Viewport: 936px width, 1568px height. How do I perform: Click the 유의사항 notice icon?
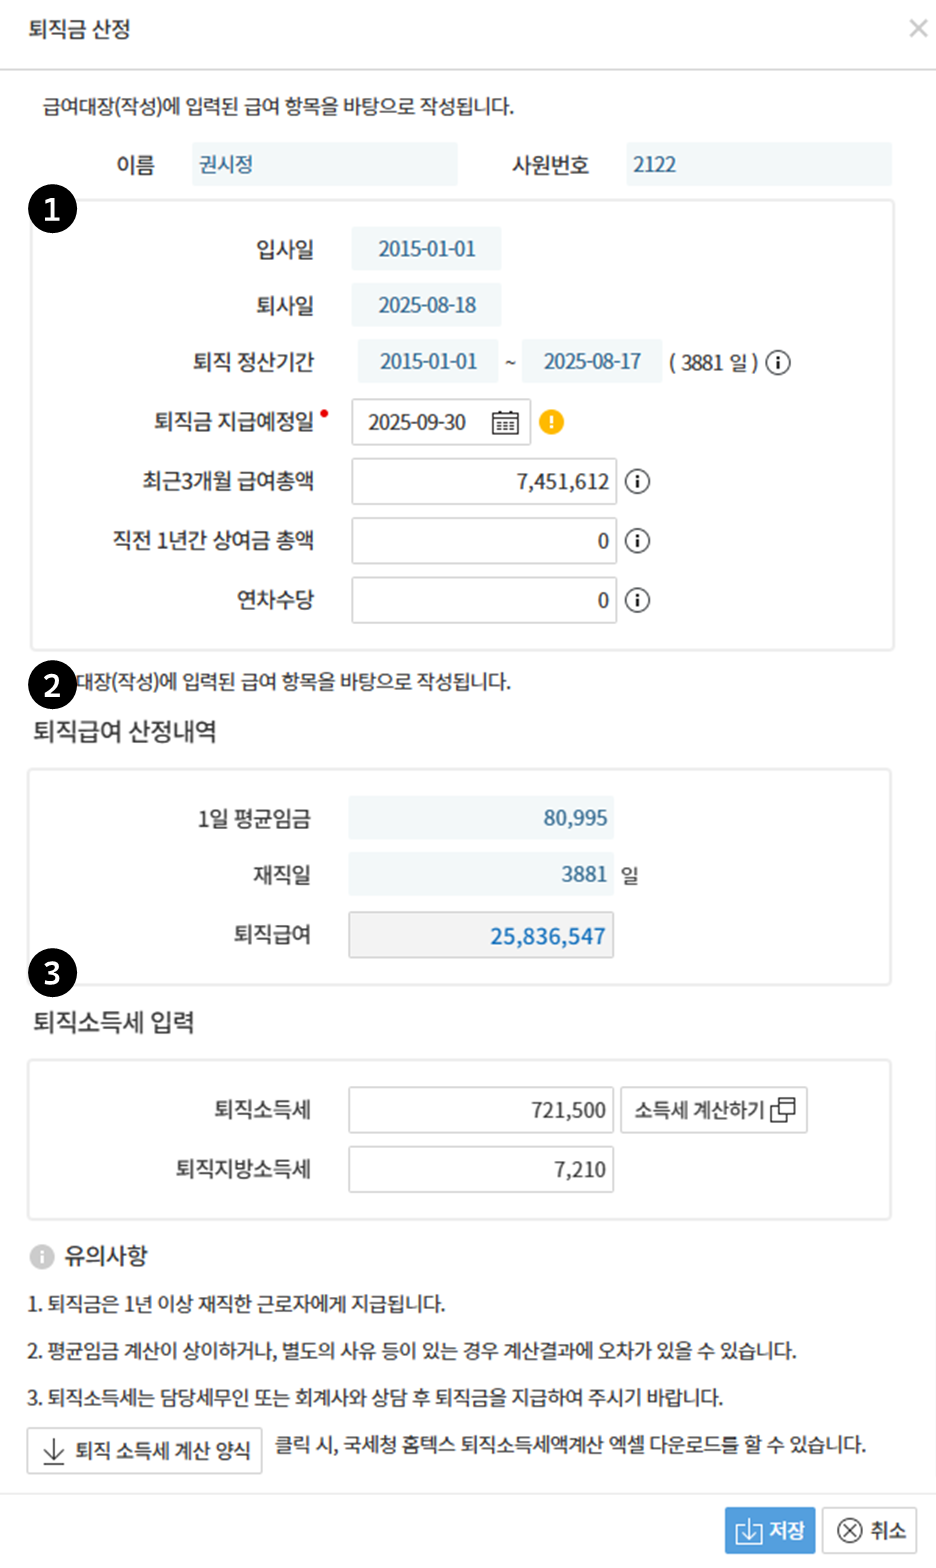[42, 1256]
